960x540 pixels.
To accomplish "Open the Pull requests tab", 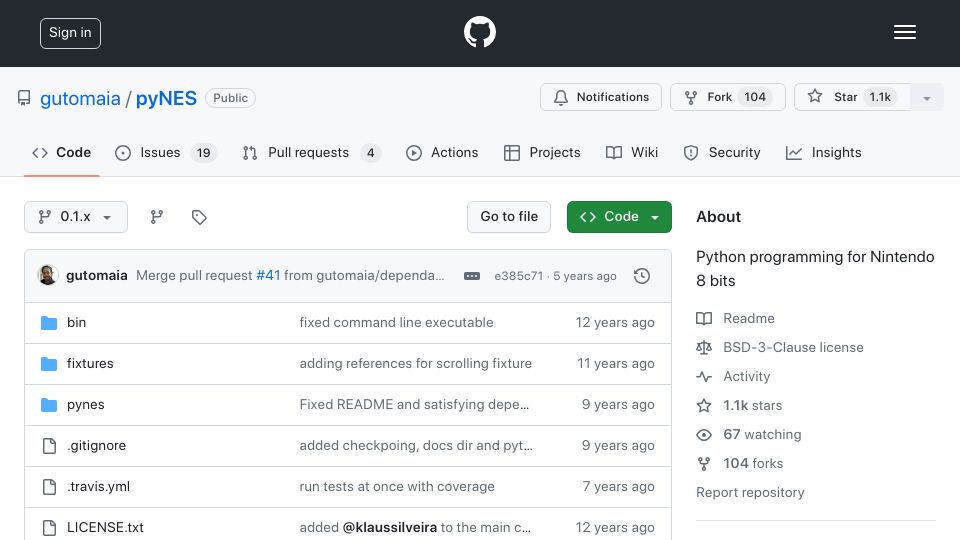I will 311,152.
